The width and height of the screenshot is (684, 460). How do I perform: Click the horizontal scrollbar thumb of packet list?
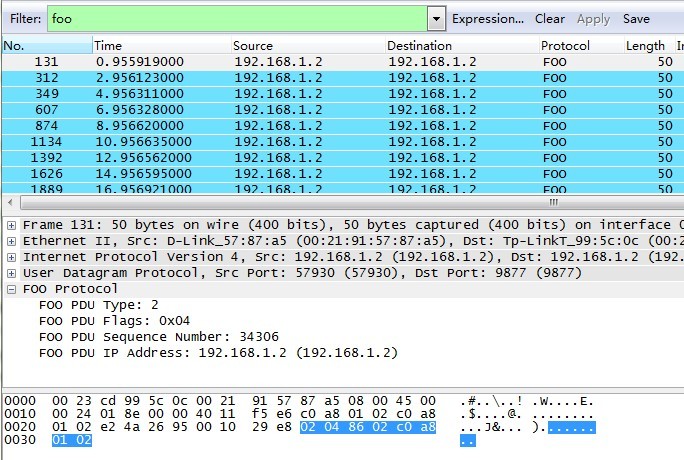(352, 202)
